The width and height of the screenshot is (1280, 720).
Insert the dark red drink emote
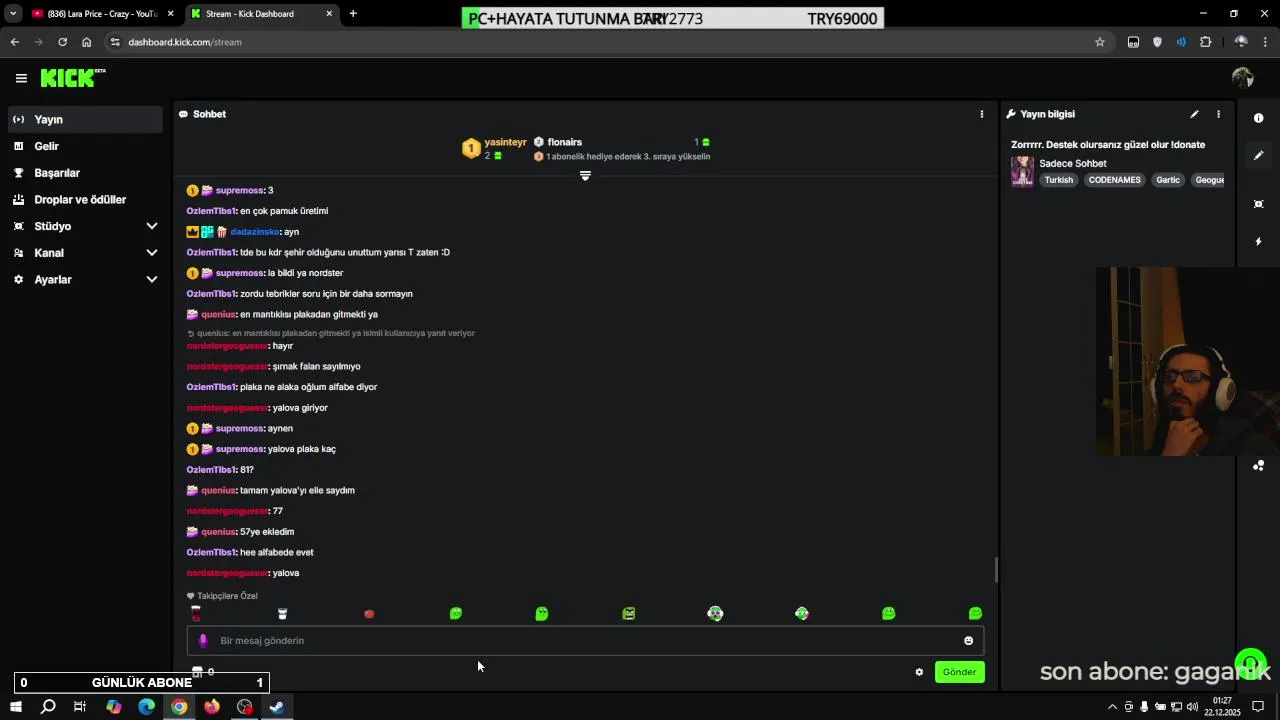pyautogui.click(x=196, y=614)
